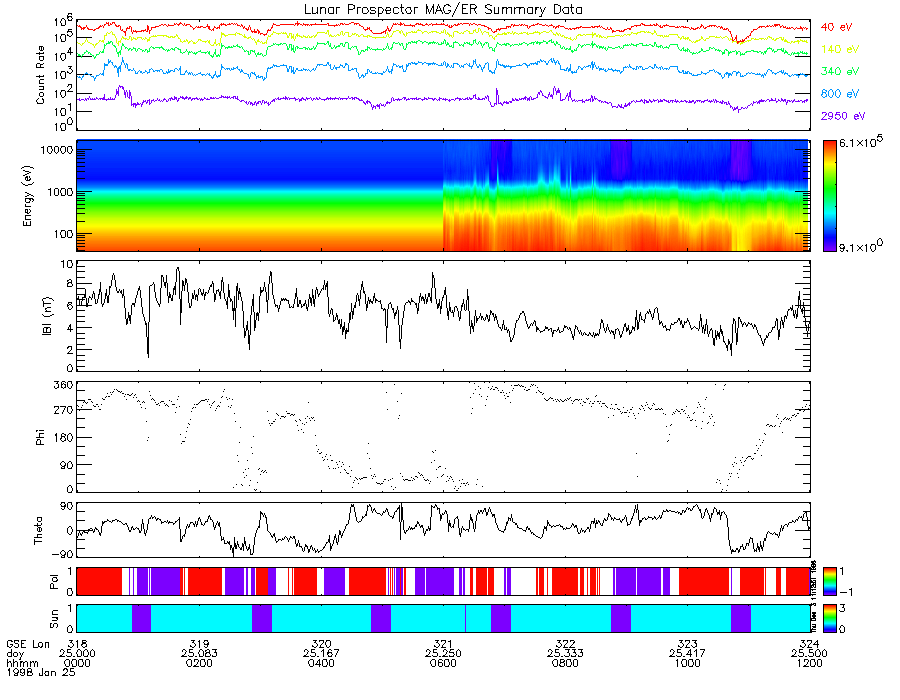The image size is (900, 700).
Task: Click the Theta axis label
Action: 38,530
